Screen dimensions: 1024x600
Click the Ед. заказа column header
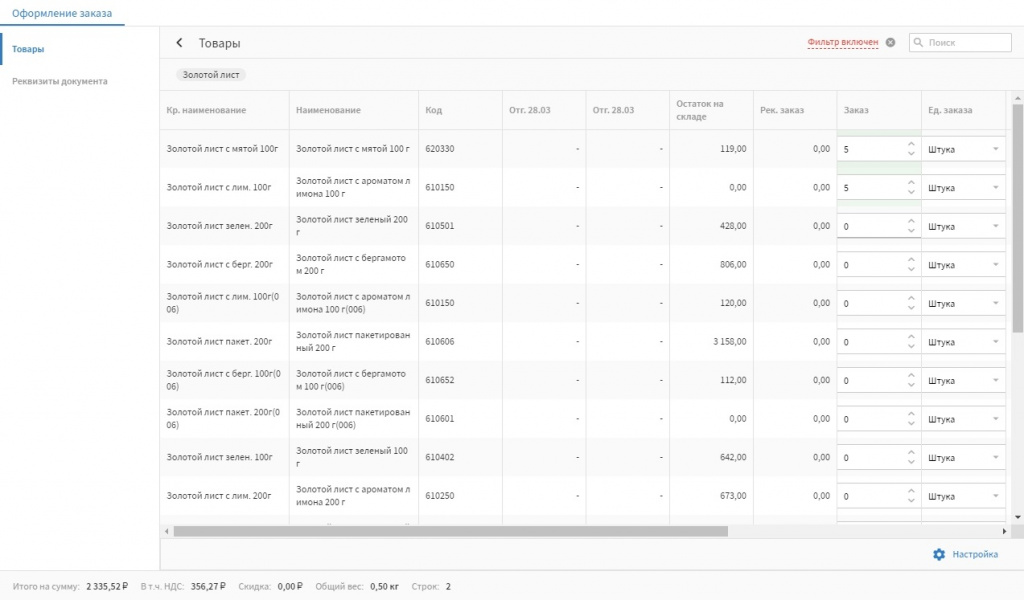click(x=950, y=110)
